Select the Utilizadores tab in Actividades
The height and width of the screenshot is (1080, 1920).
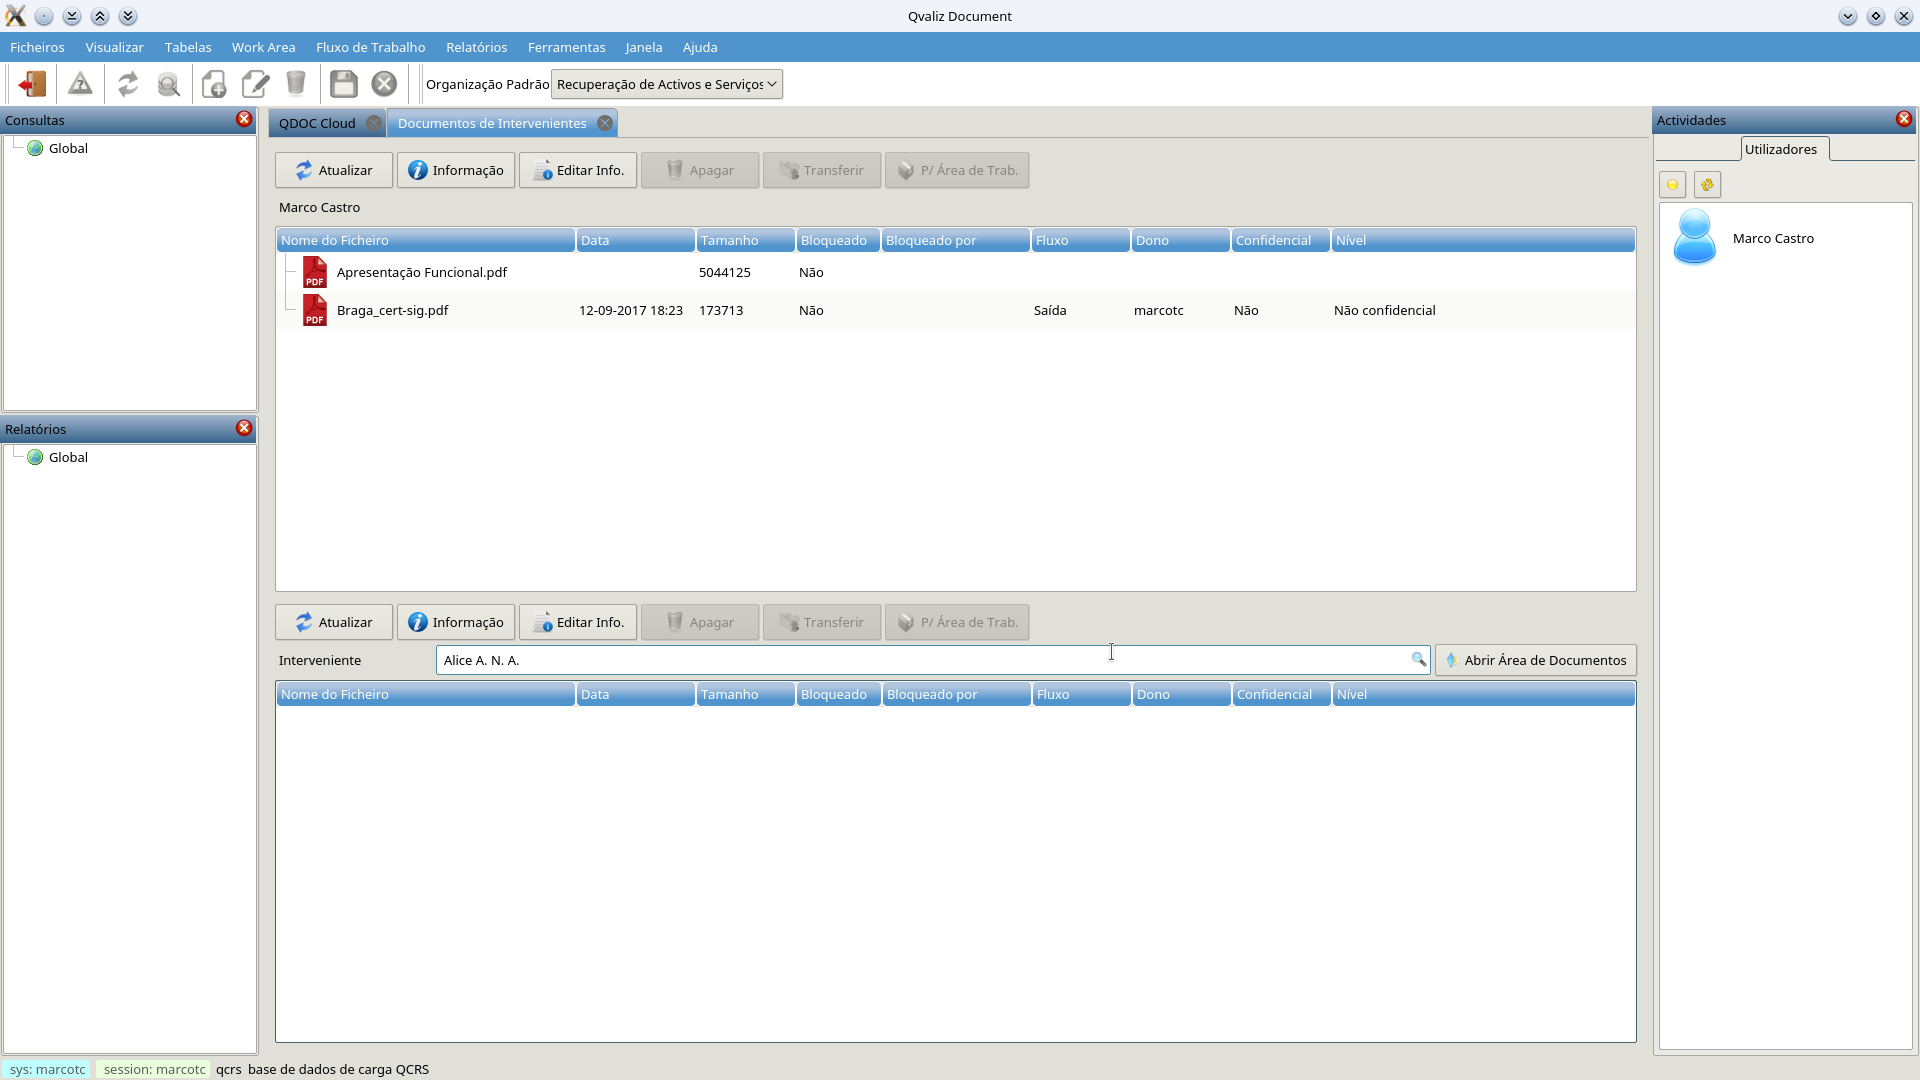point(1780,149)
